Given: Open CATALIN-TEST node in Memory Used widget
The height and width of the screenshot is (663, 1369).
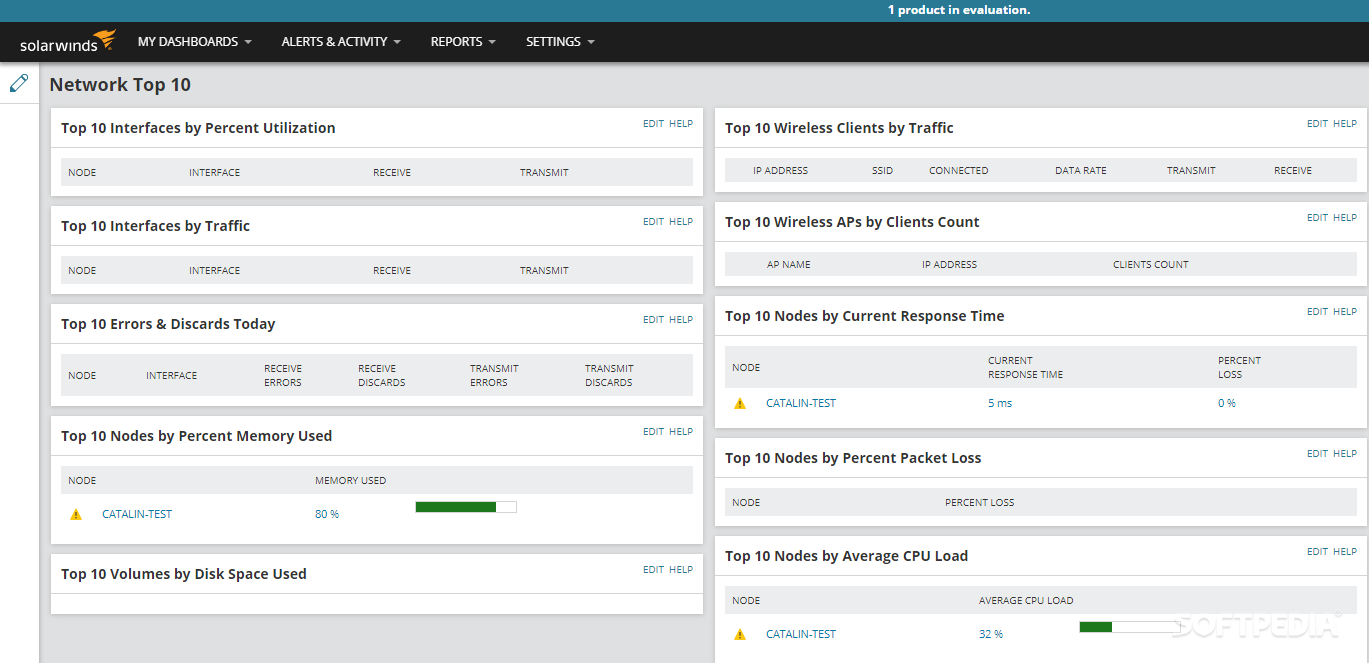Looking at the screenshot, I should [x=137, y=514].
